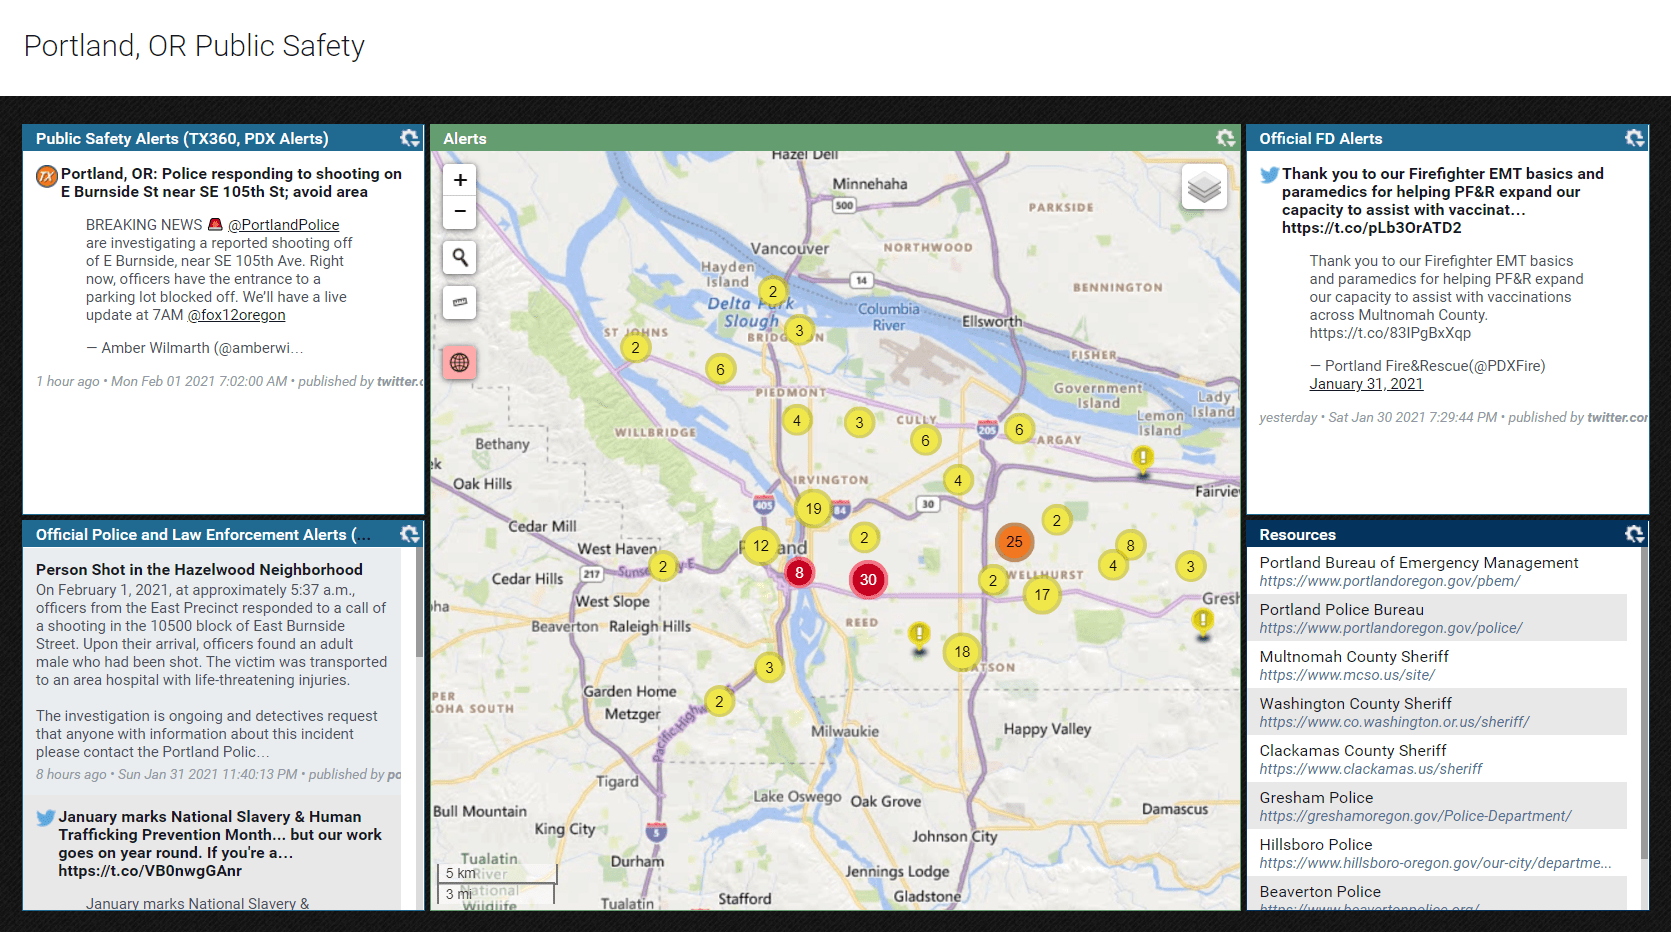Select the orange cluster marker 25

click(1014, 542)
